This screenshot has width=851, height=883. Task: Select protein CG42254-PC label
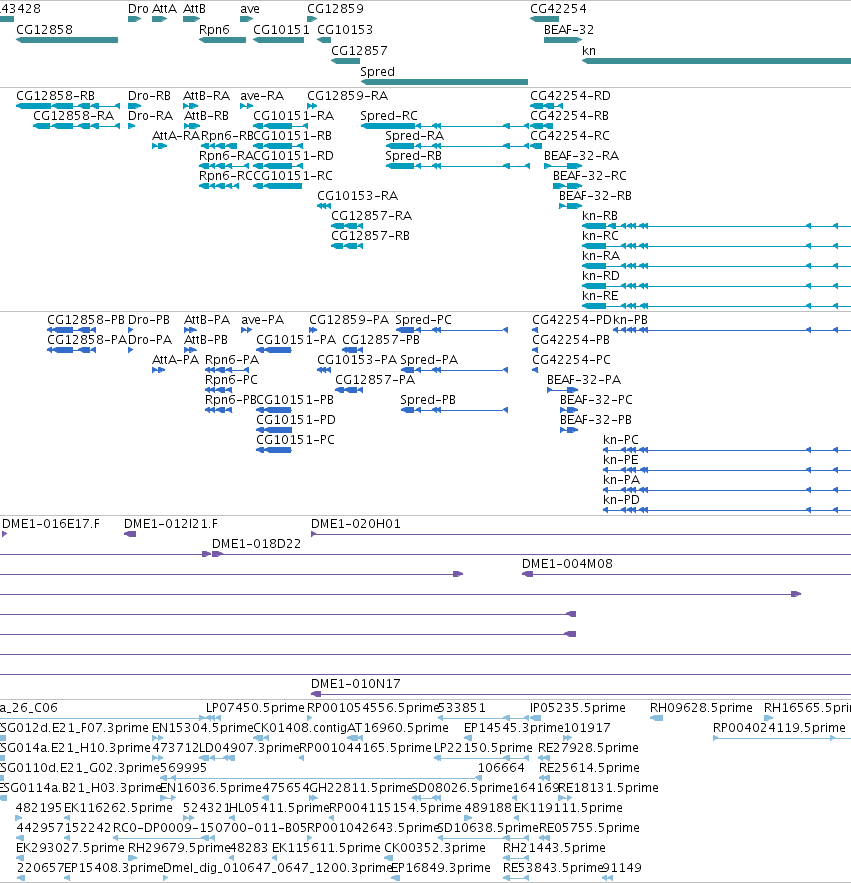click(x=572, y=360)
